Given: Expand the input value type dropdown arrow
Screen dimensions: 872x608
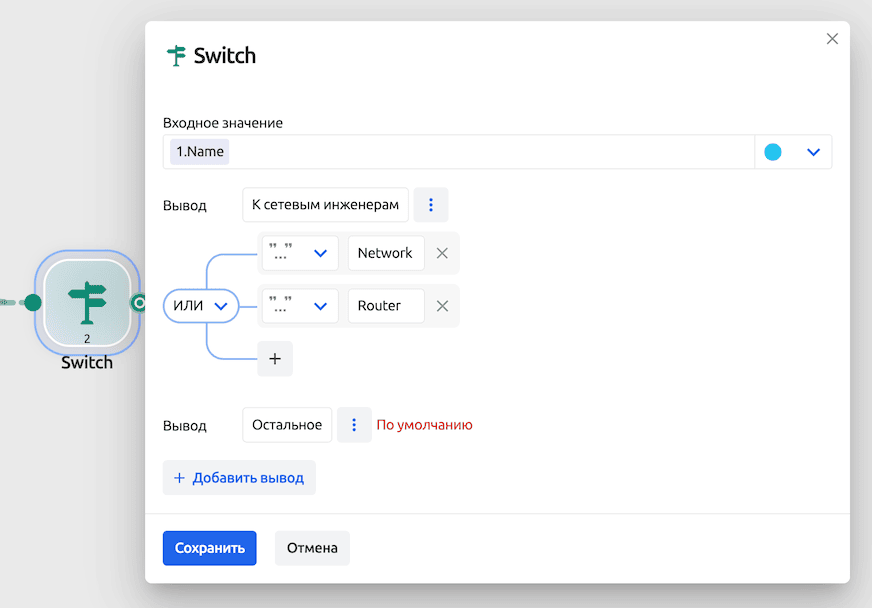Looking at the screenshot, I should point(813,152).
